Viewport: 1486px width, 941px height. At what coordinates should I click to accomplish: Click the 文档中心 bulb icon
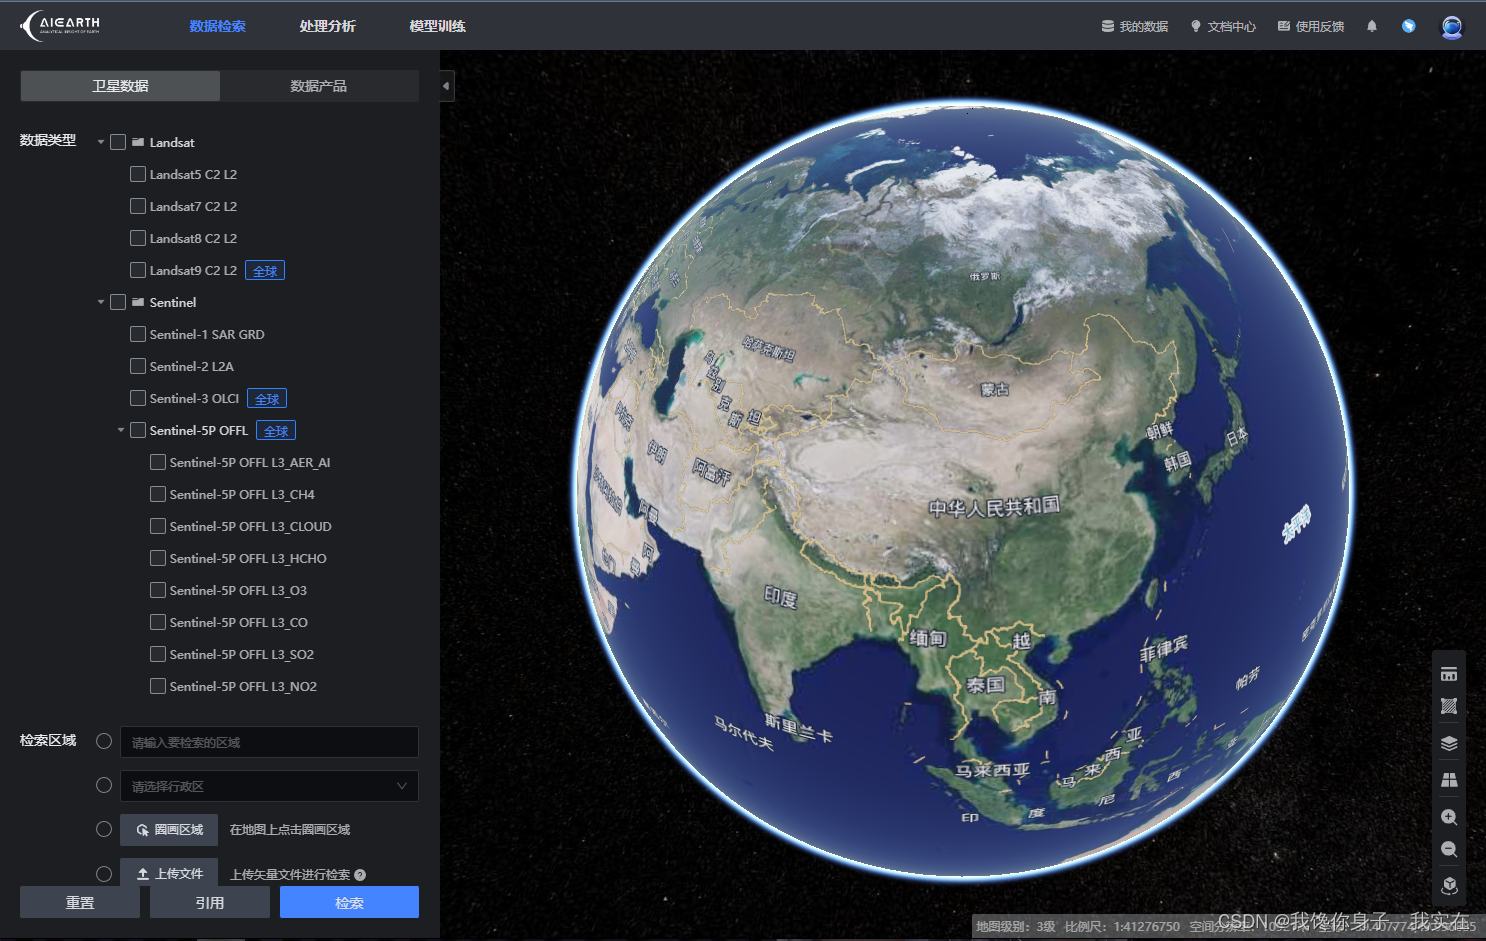point(1196,26)
